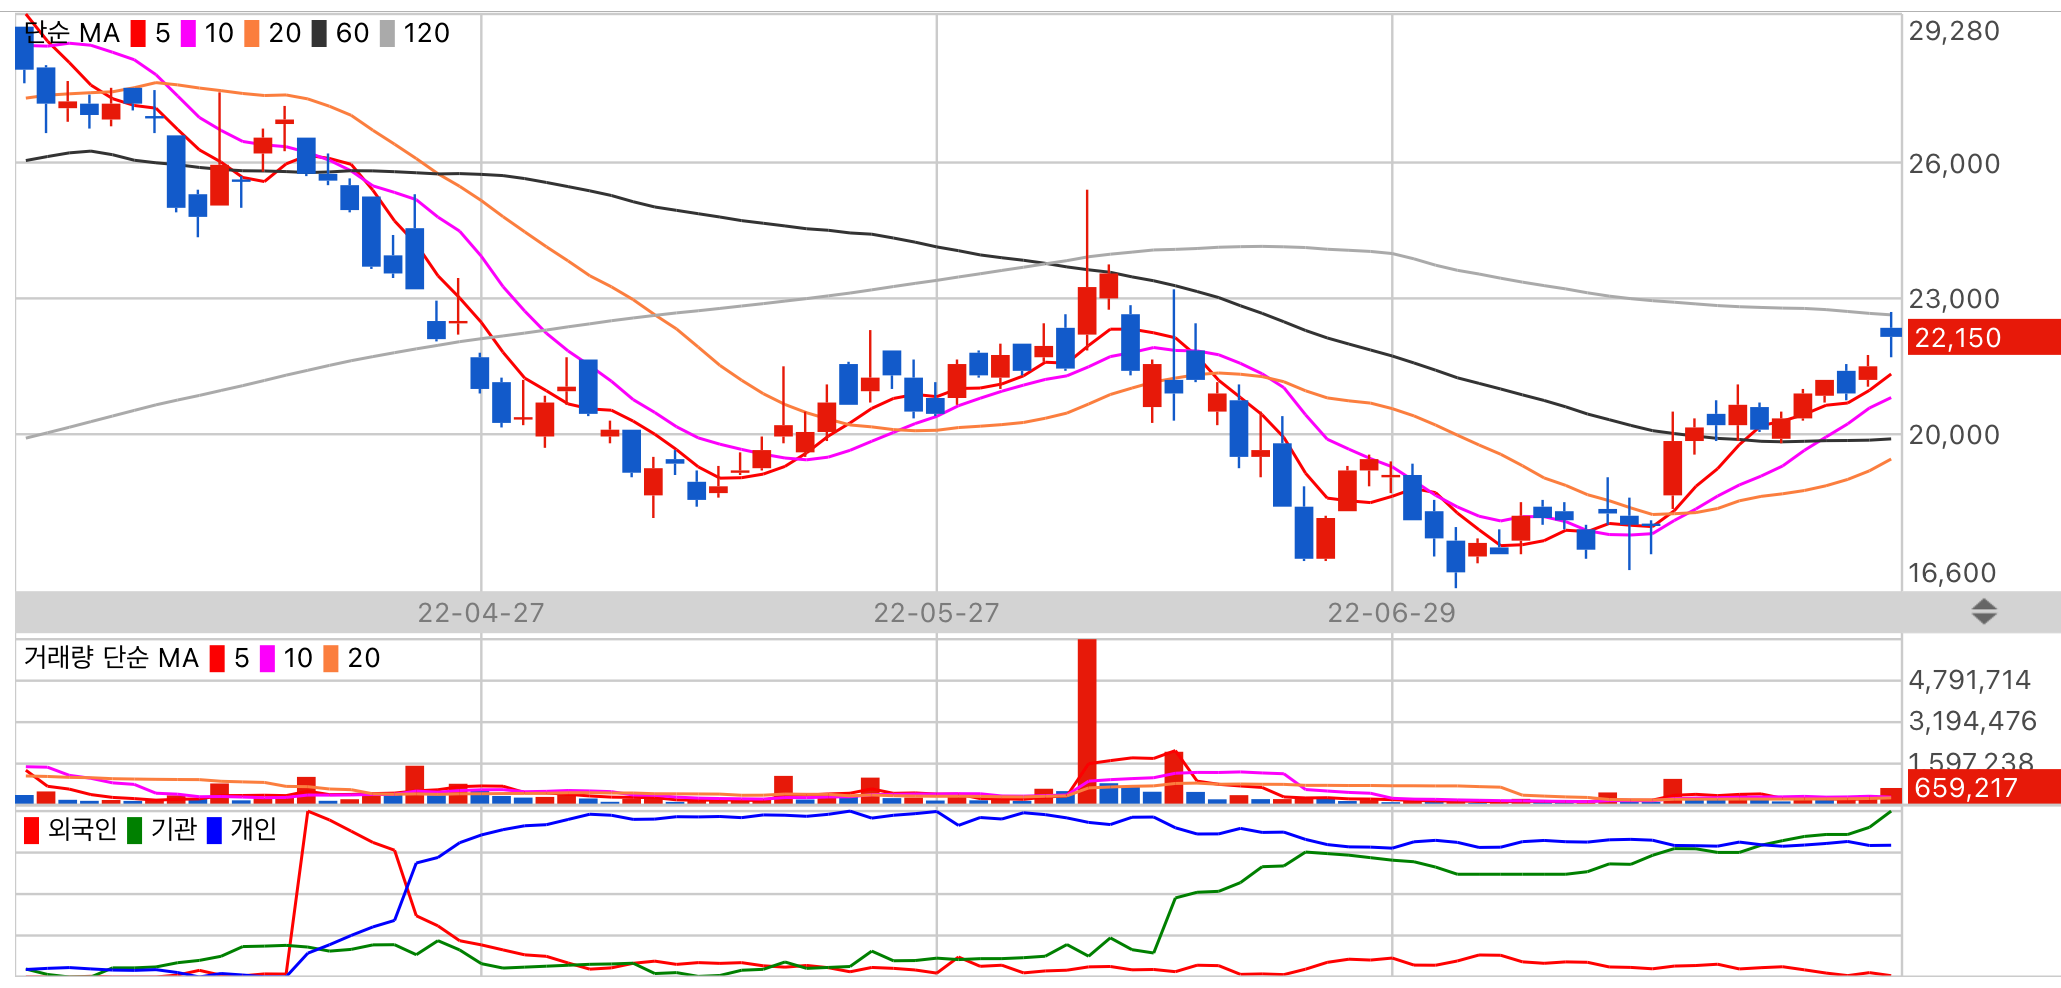Click the current volume tag 659,217
Image resolution: width=2061 pixels, height=988 pixels.
(1984, 787)
